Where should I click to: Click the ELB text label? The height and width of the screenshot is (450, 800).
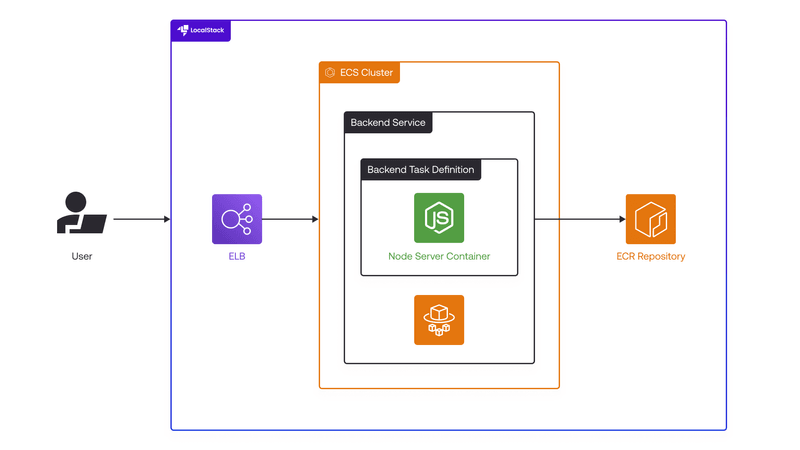237,257
